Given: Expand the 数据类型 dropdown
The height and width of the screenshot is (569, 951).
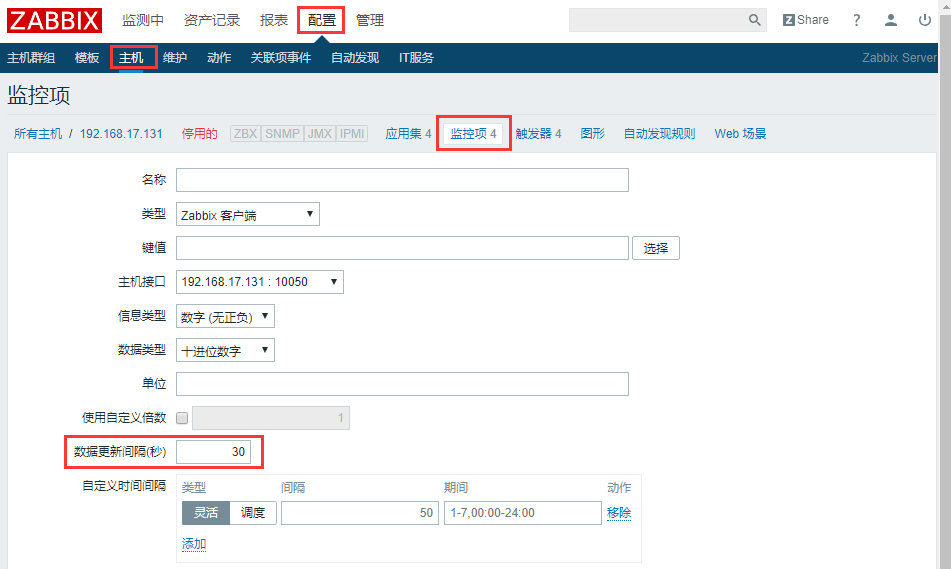Looking at the screenshot, I should coord(225,350).
